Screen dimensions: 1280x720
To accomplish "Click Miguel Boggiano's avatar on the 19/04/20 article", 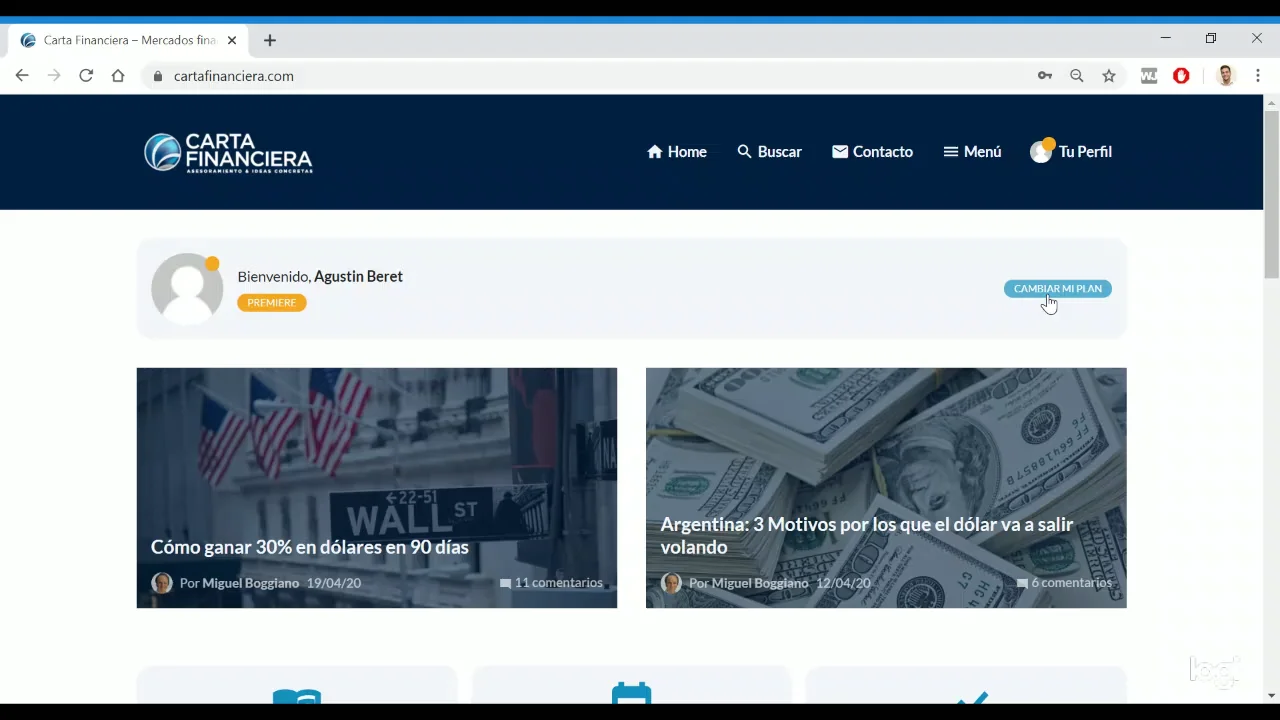I will [x=162, y=583].
